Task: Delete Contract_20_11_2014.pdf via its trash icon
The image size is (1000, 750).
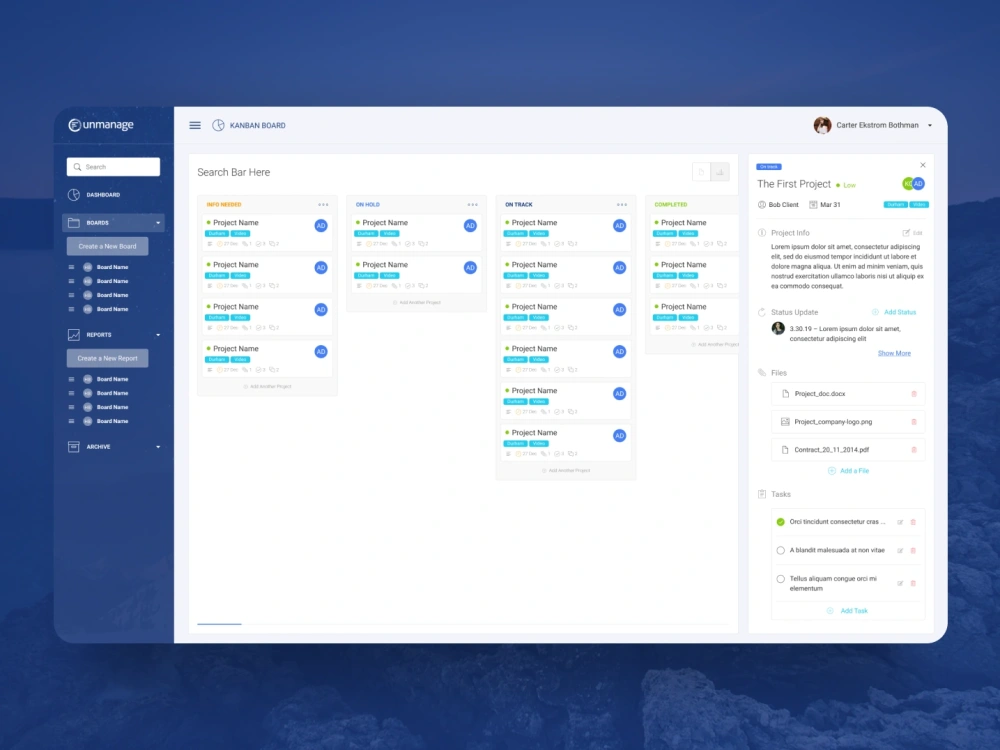Action: click(x=913, y=449)
